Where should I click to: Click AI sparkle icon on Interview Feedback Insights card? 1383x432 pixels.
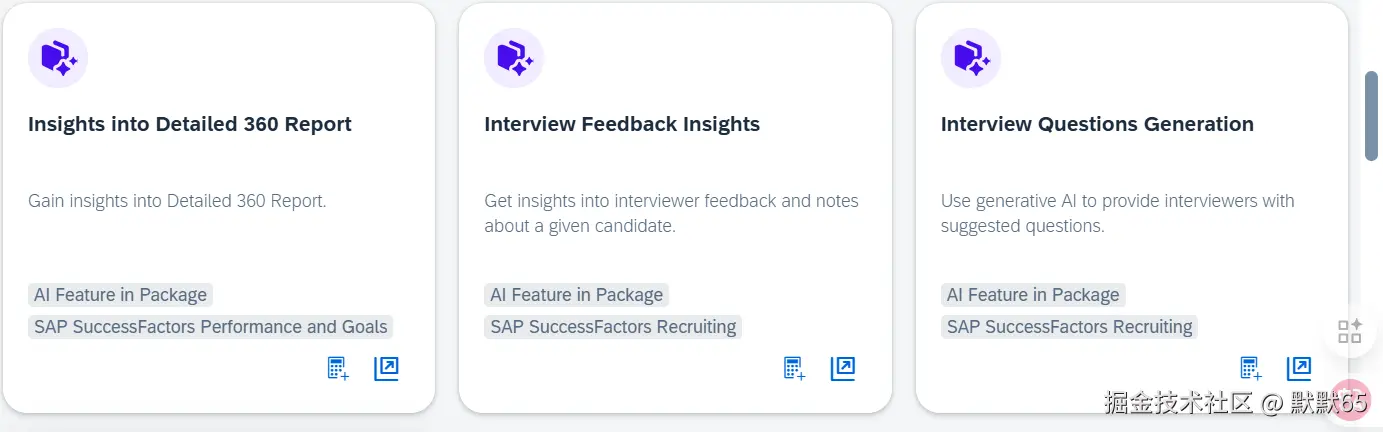(514, 58)
